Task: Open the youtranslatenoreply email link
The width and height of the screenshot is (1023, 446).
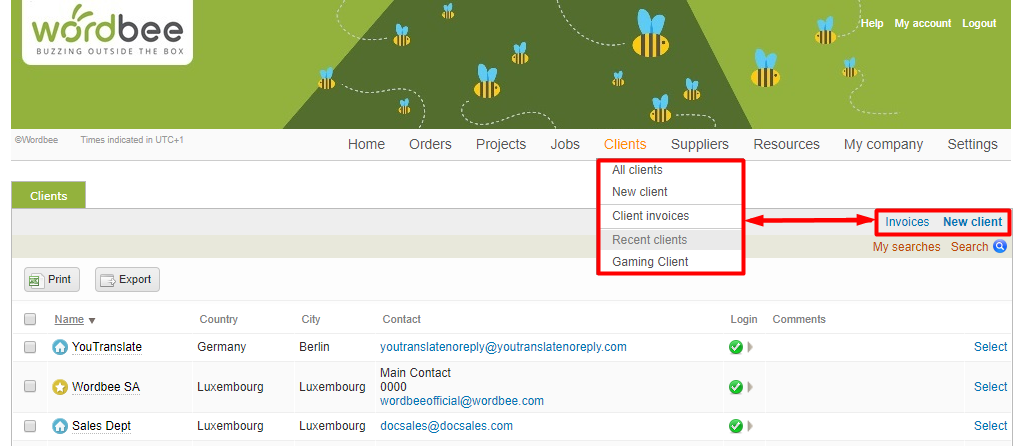Action: coord(503,347)
